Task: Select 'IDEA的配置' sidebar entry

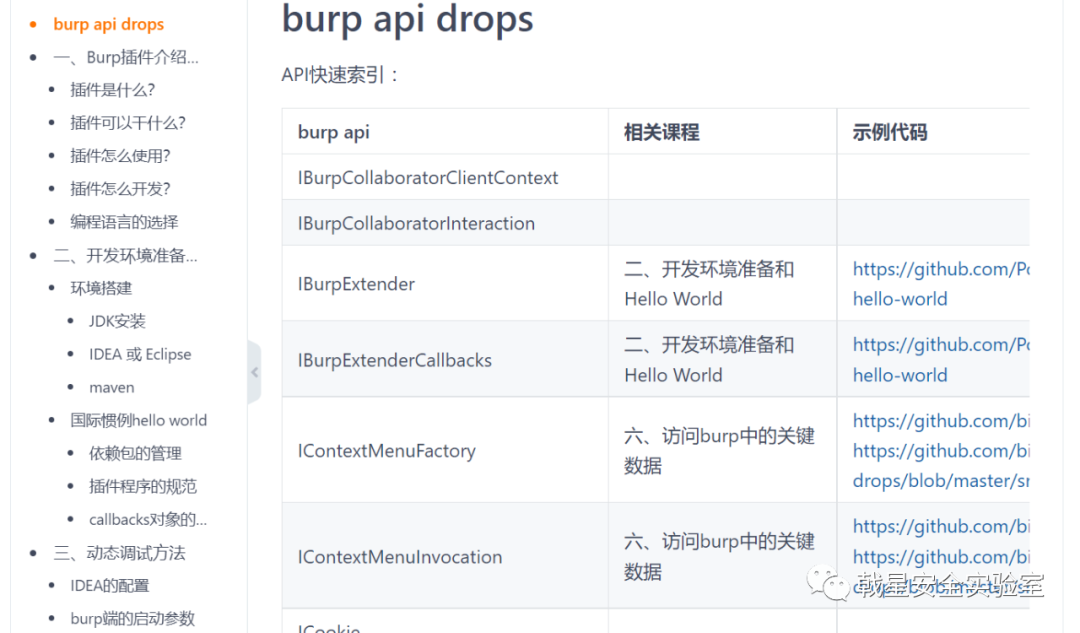Action: pyautogui.click(x=110, y=586)
